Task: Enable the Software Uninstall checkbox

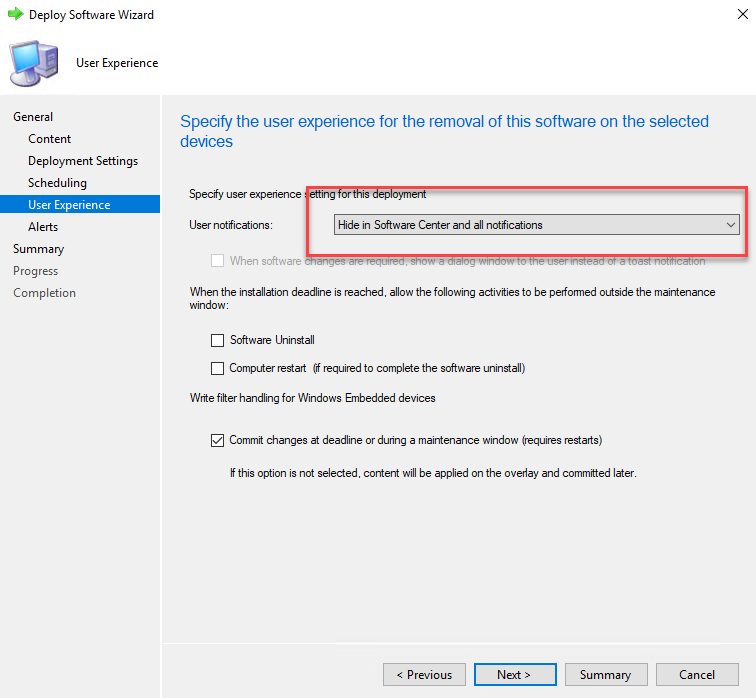Action: [x=217, y=340]
